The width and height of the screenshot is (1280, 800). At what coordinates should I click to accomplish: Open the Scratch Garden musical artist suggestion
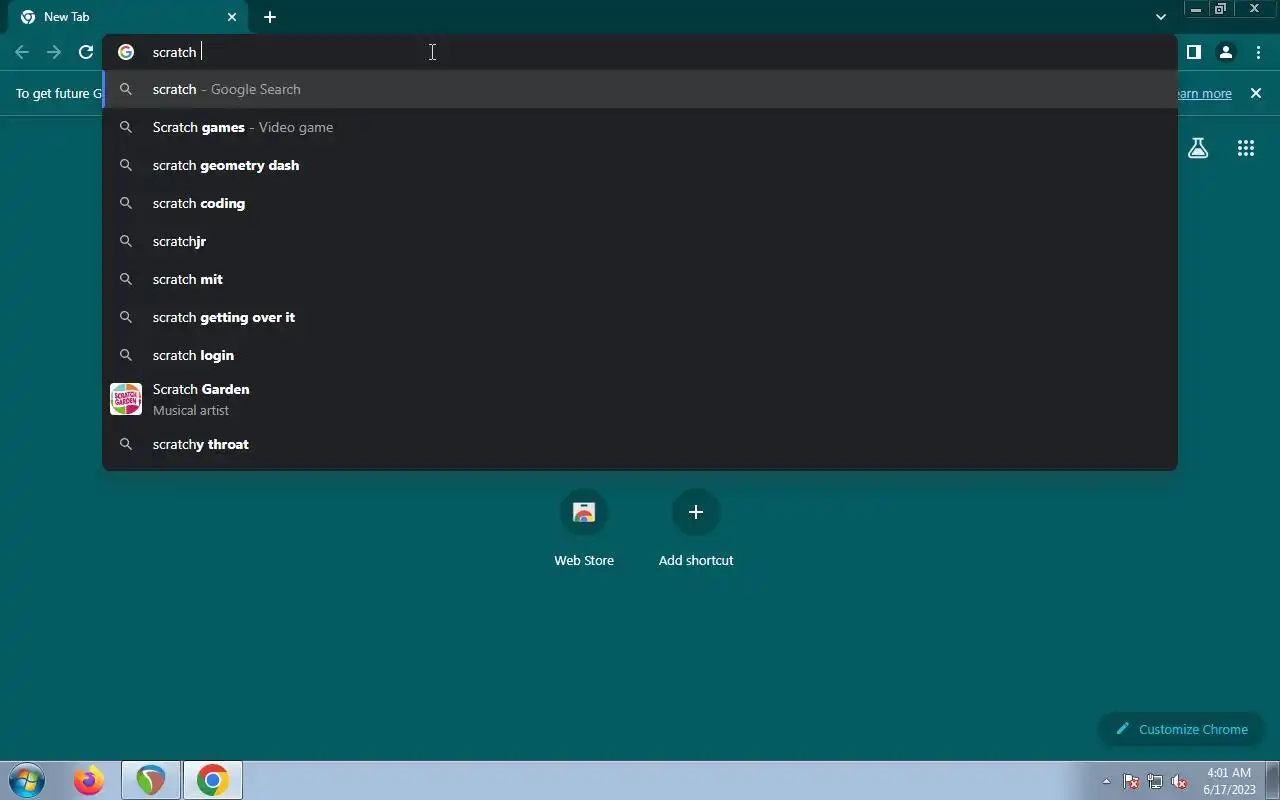[x=640, y=399]
